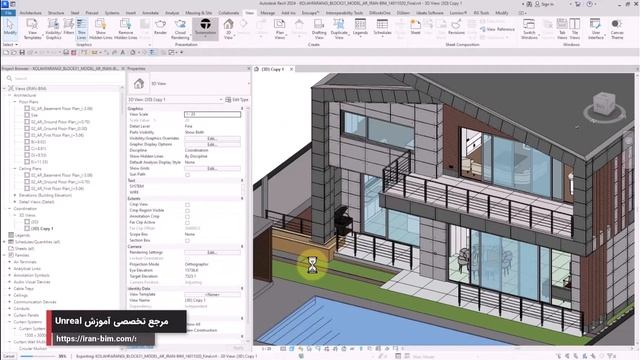Collapse the Graphics properties section
640x360 pixels.
coord(242,109)
